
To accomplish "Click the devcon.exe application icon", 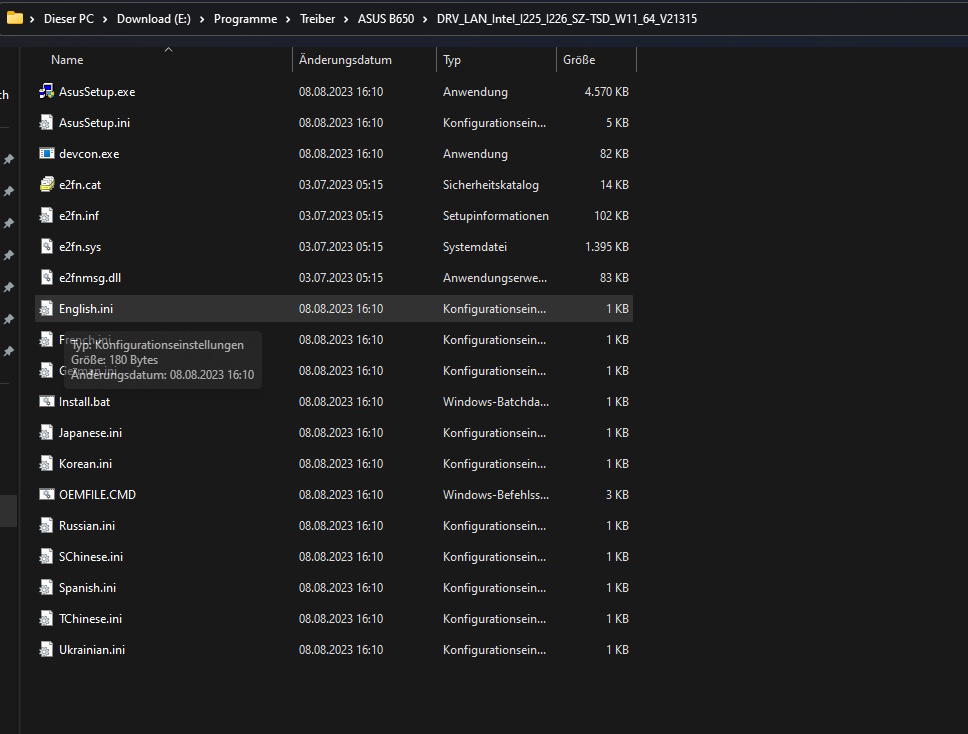I will tap(46, 153).
